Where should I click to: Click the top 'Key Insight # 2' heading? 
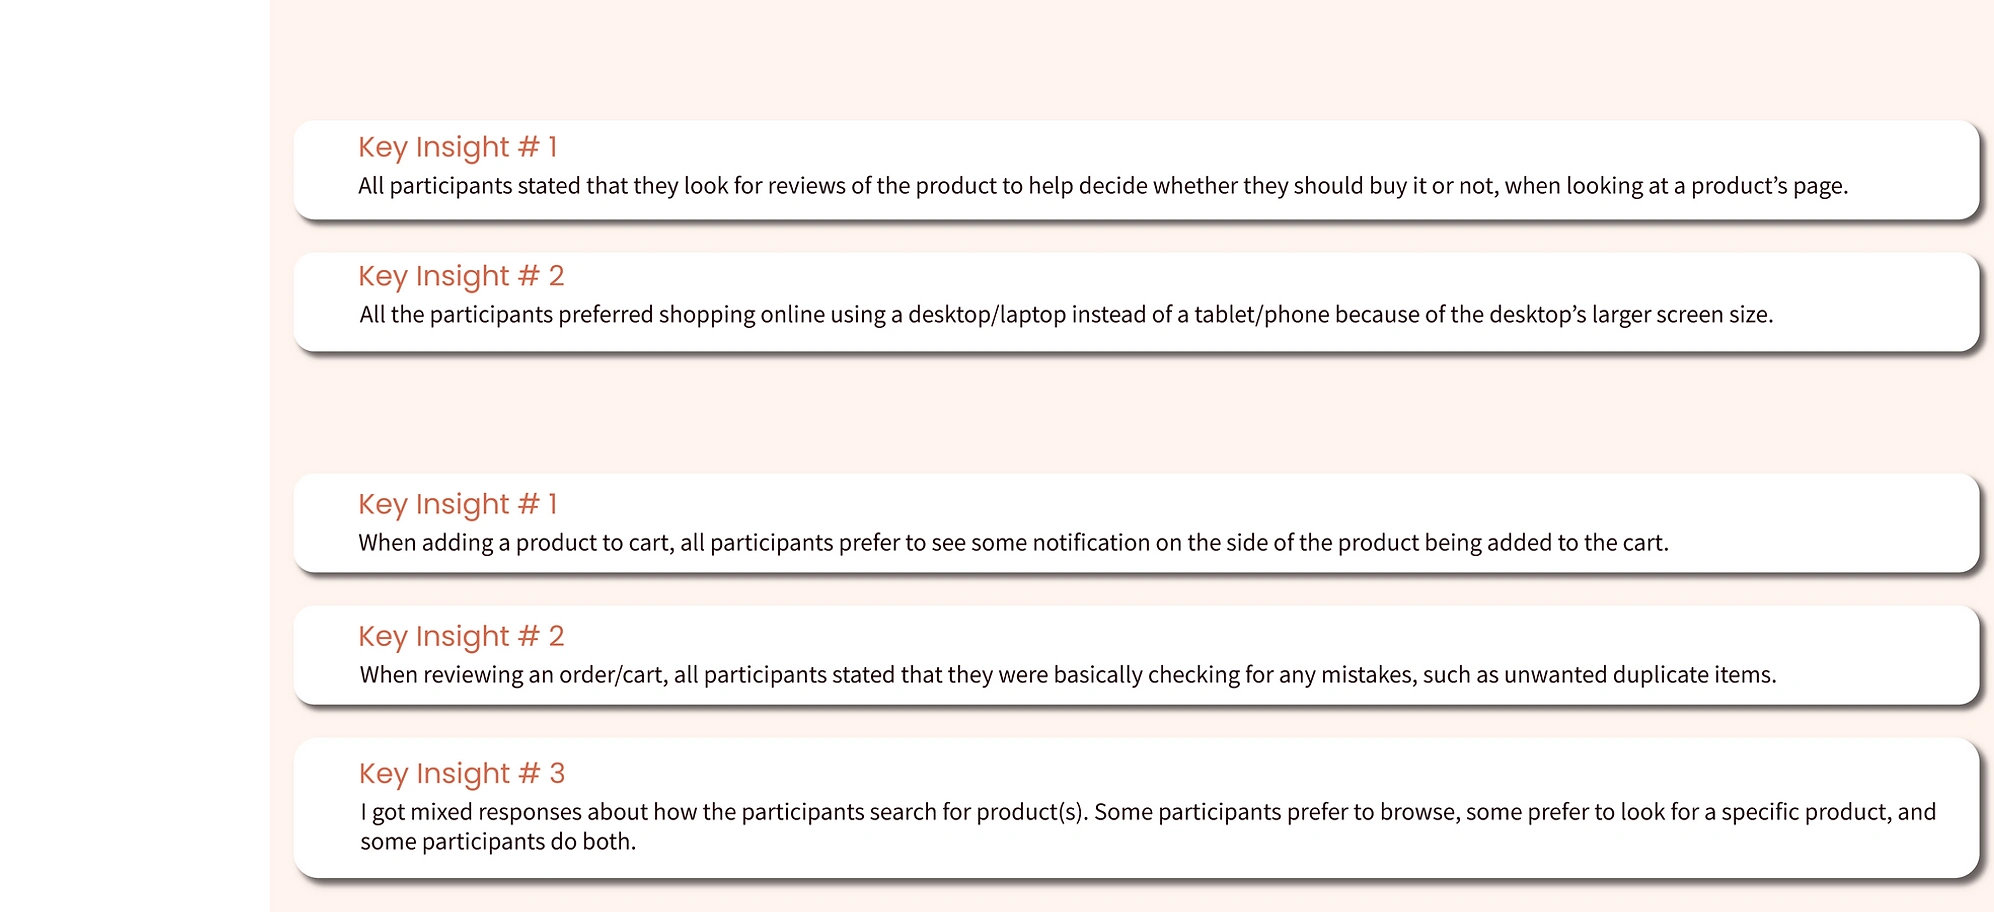(461, 276)
